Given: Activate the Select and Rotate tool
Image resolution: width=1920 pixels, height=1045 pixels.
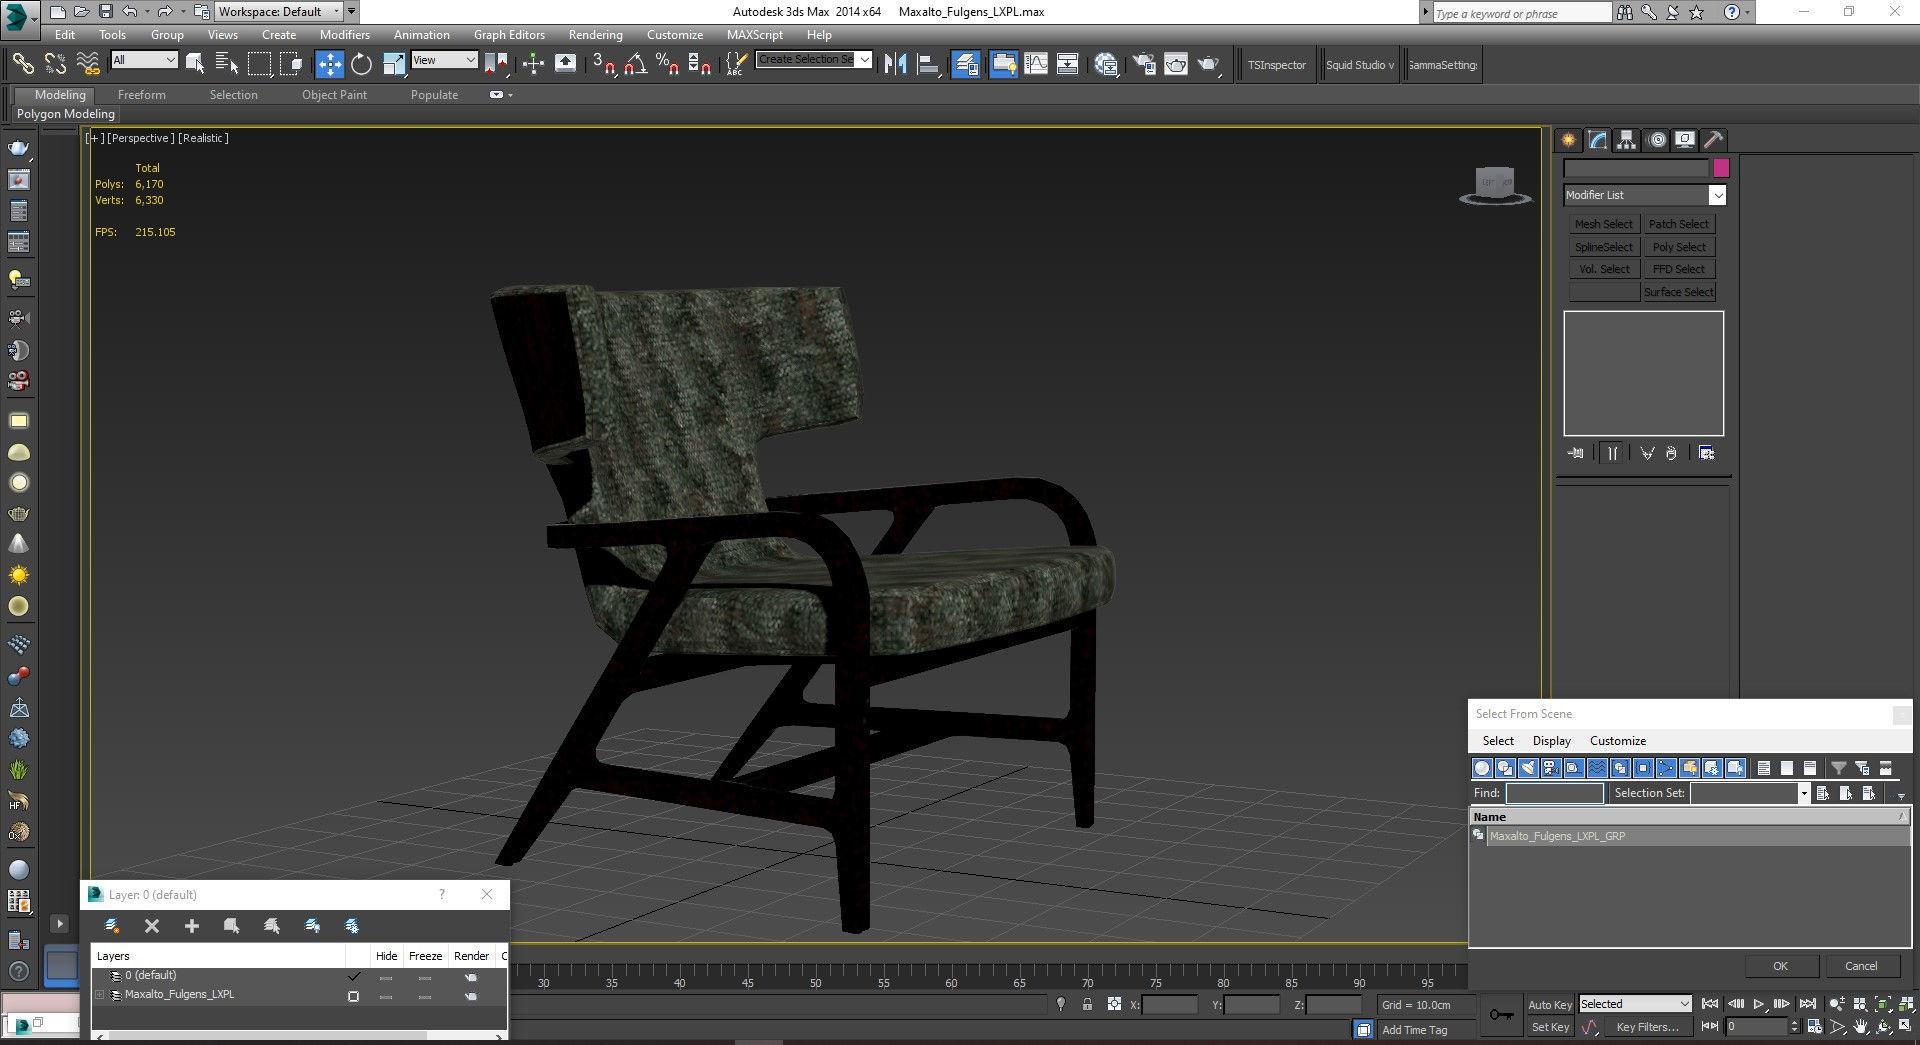Looking at the screenshot, I should 361,64.
